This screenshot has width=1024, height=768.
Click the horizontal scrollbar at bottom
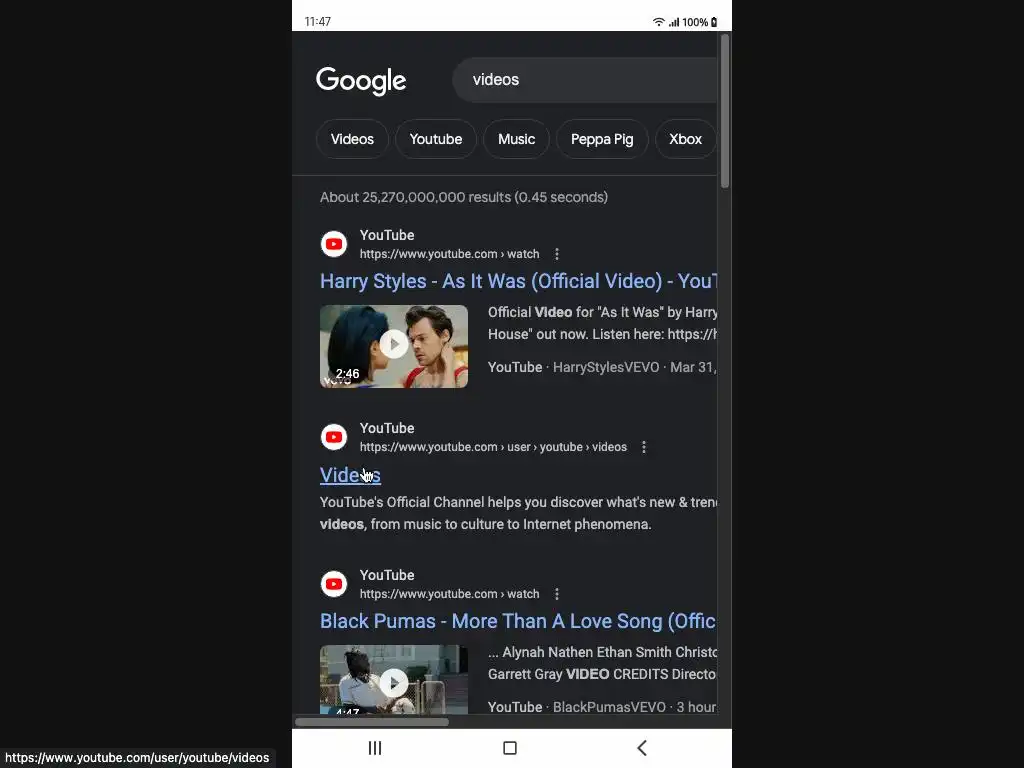pyautogui.click(x=372, y=722)
